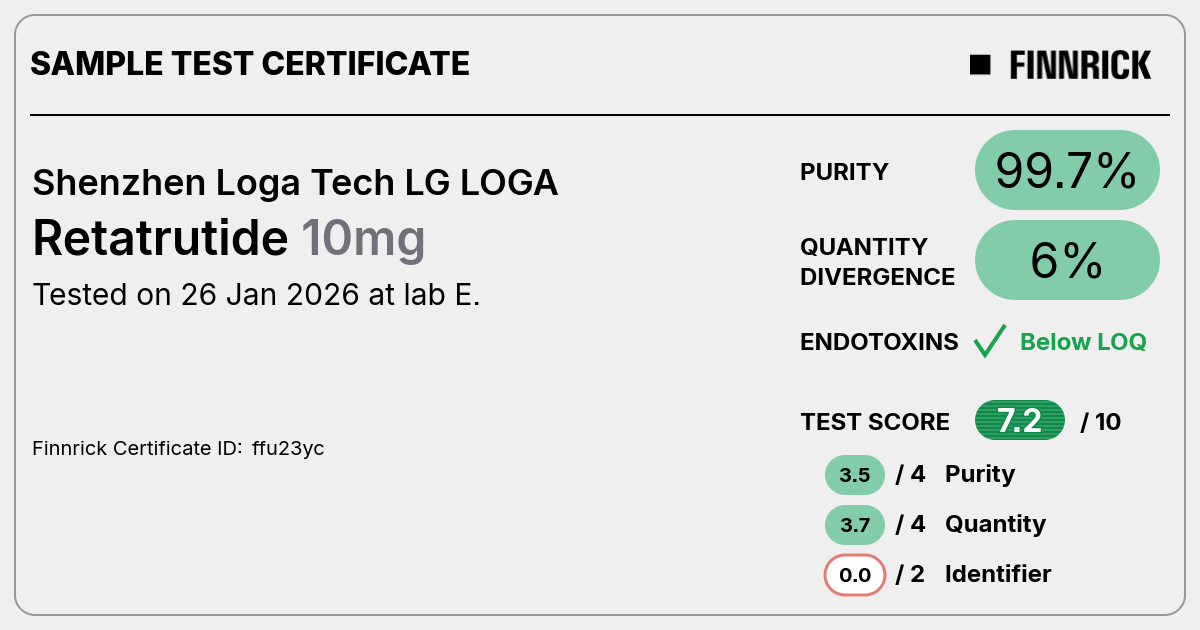Click the black square Finnrick logo icon
1200x630 pixels.
pos(980,65)
